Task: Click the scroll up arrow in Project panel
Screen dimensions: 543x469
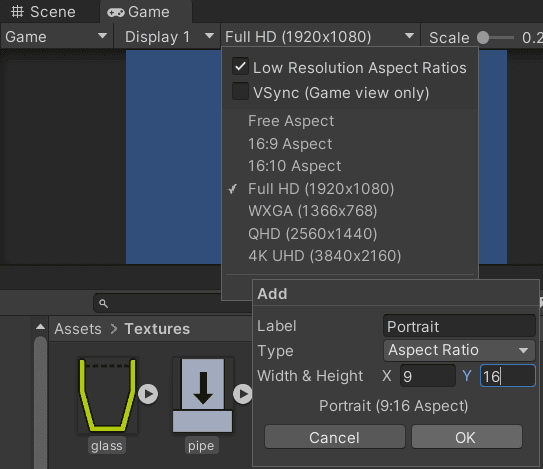Action: pyautogui.click(x=41, y=327)
